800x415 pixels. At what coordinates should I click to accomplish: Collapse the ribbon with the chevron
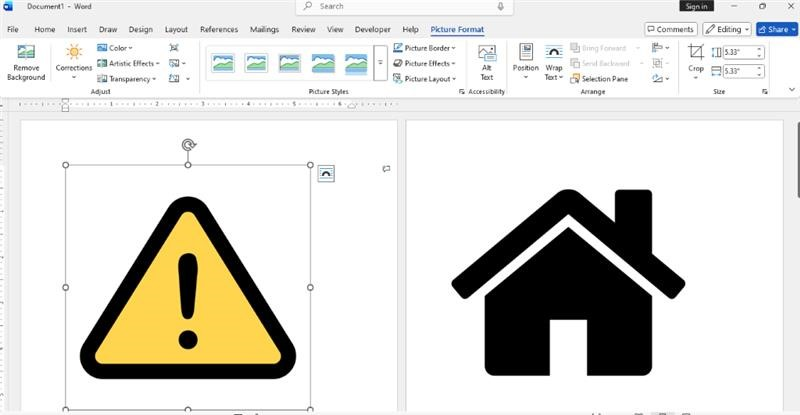pos(791,90)
